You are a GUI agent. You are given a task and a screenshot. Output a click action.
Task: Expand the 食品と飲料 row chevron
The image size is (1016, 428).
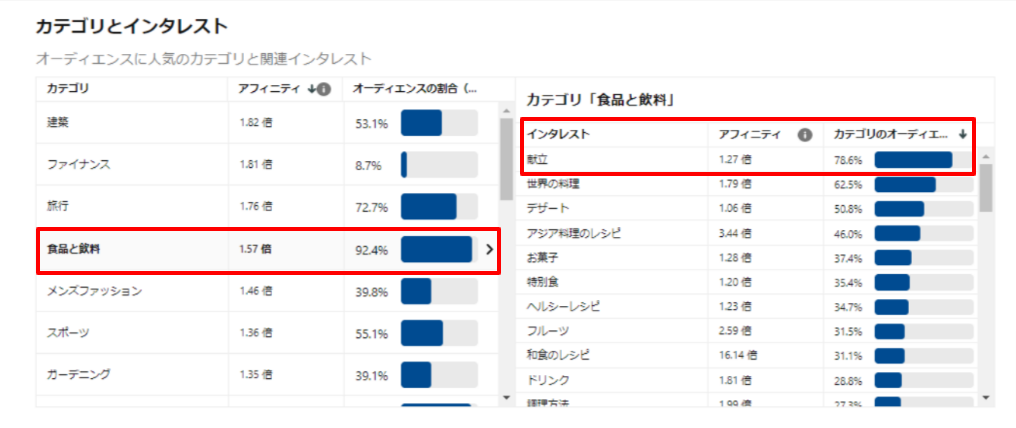[x=489, y=249]
